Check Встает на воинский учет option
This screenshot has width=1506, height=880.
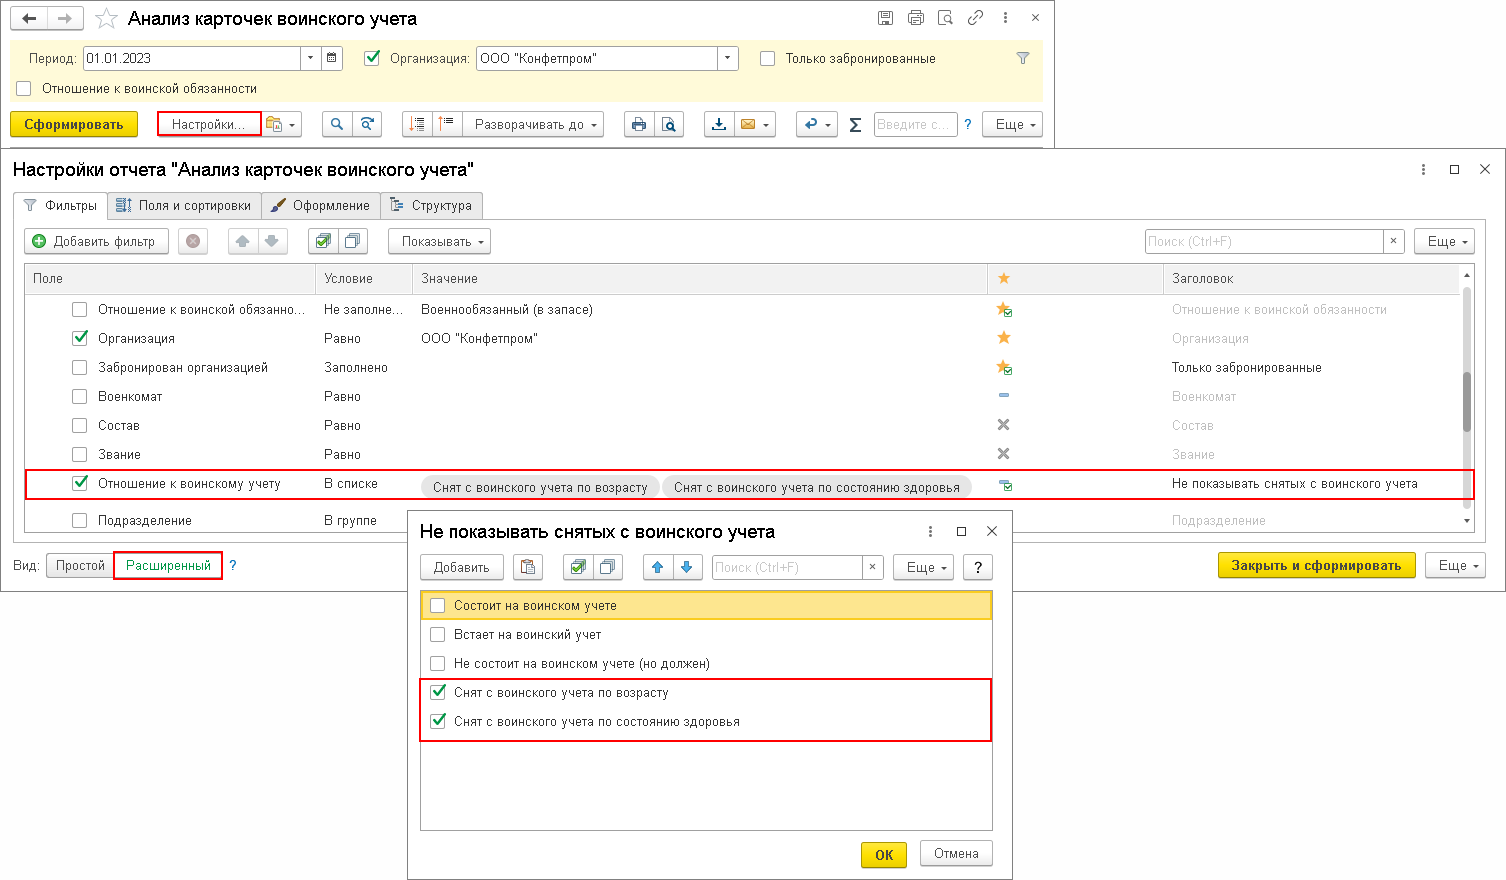click(x=438, y=634)
